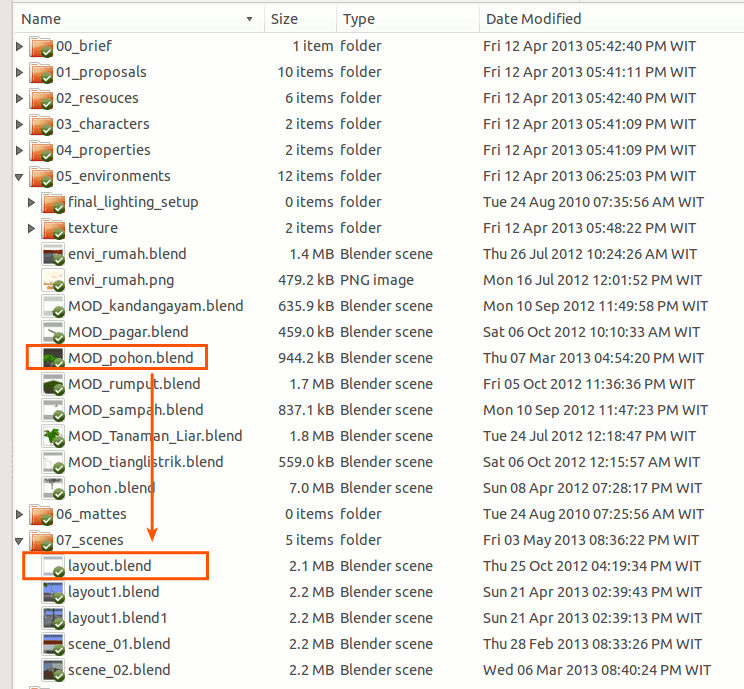Expand the 03_characters folder arrow
744x689 pixels.
coord(19,124)
